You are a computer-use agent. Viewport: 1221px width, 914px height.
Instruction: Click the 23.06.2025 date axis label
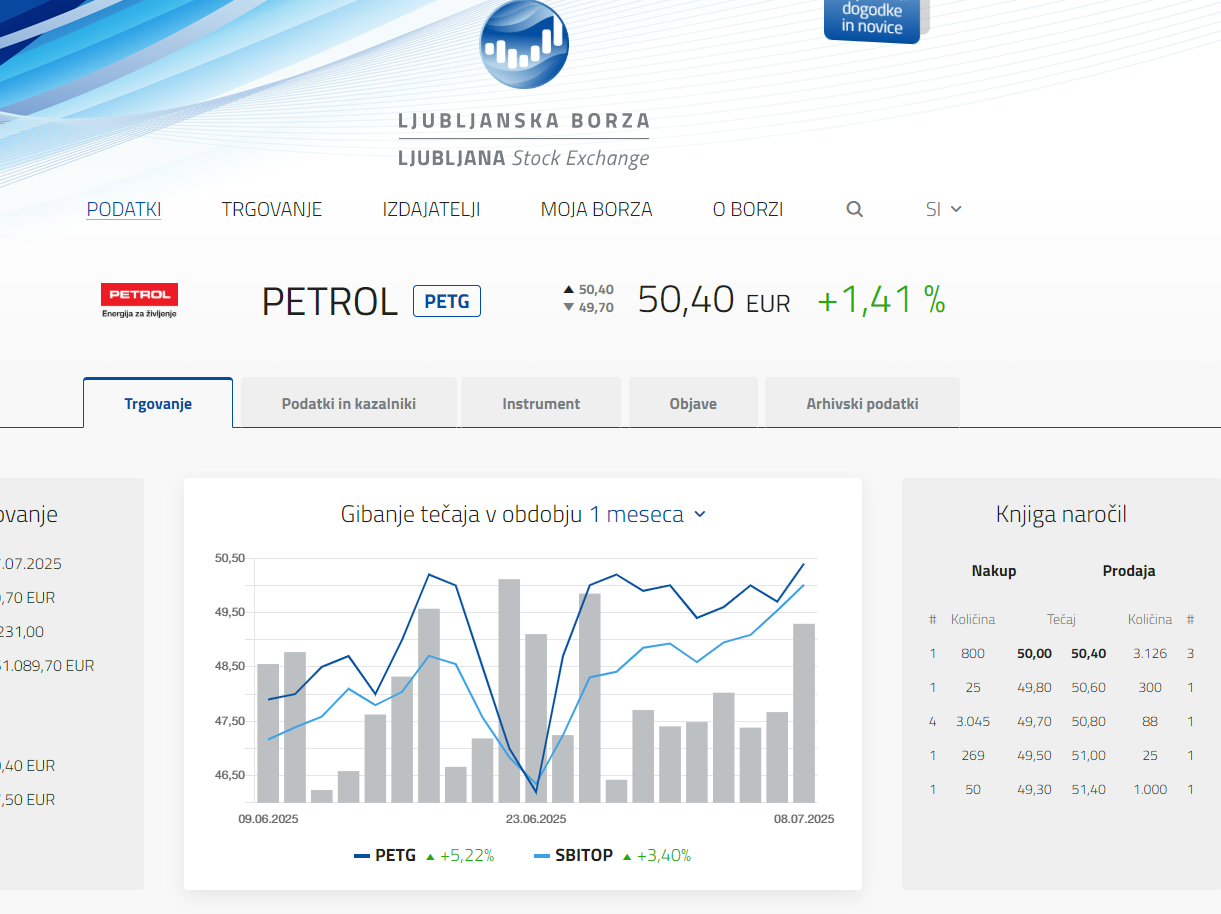(536, 819)
